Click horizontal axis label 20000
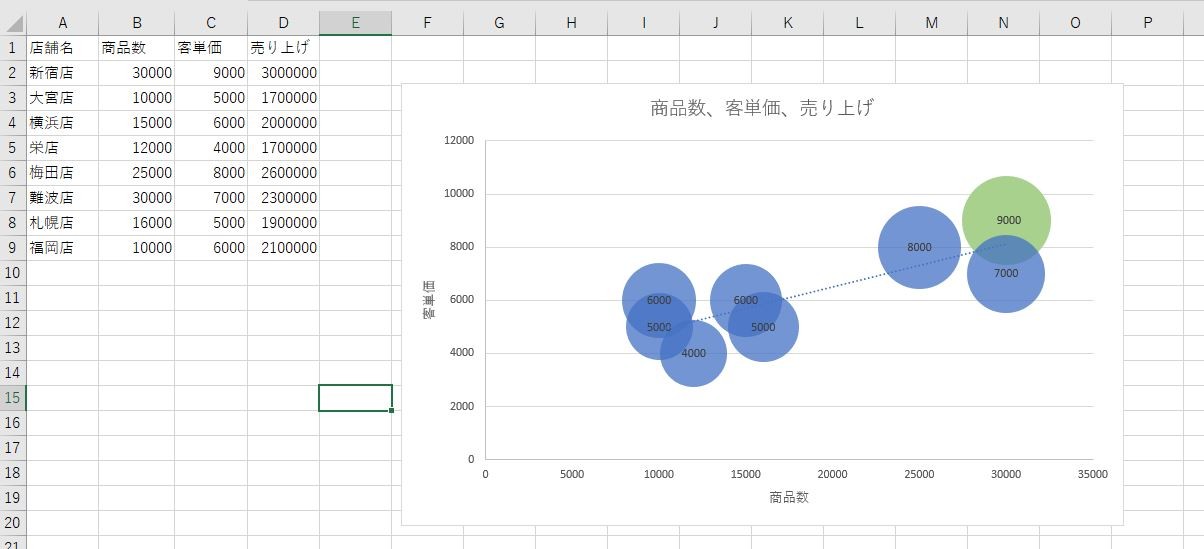 832,475
